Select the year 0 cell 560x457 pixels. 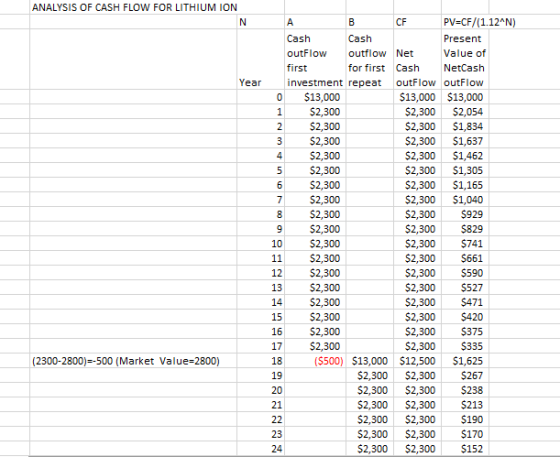(261, 97)
